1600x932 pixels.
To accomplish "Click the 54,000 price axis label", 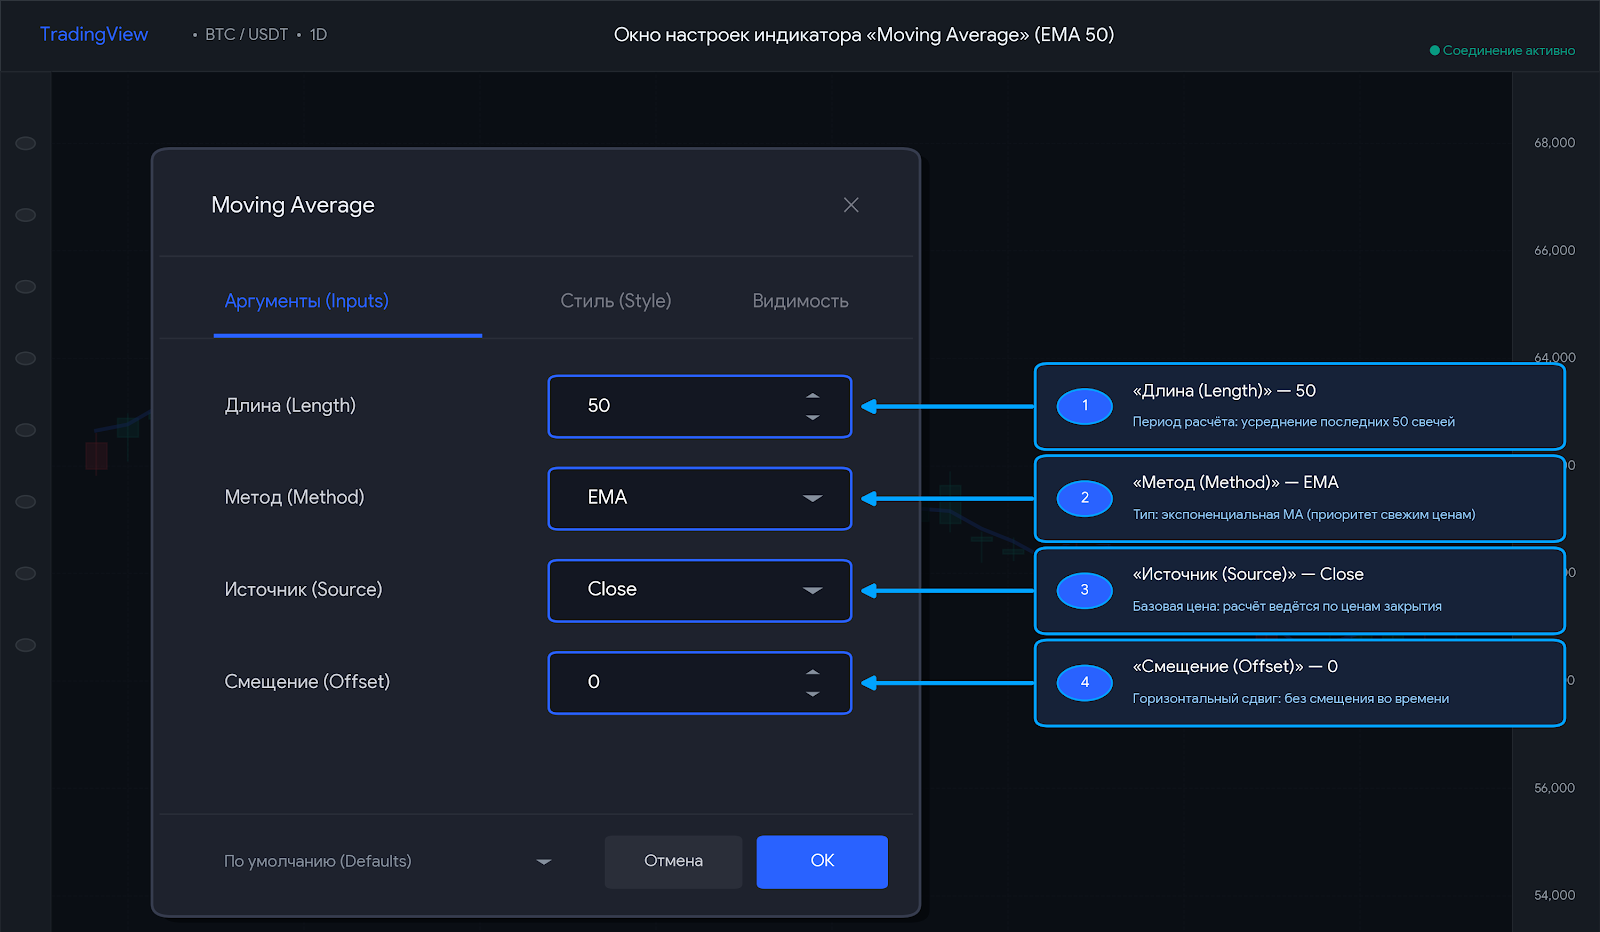I will pos(1554,895).
